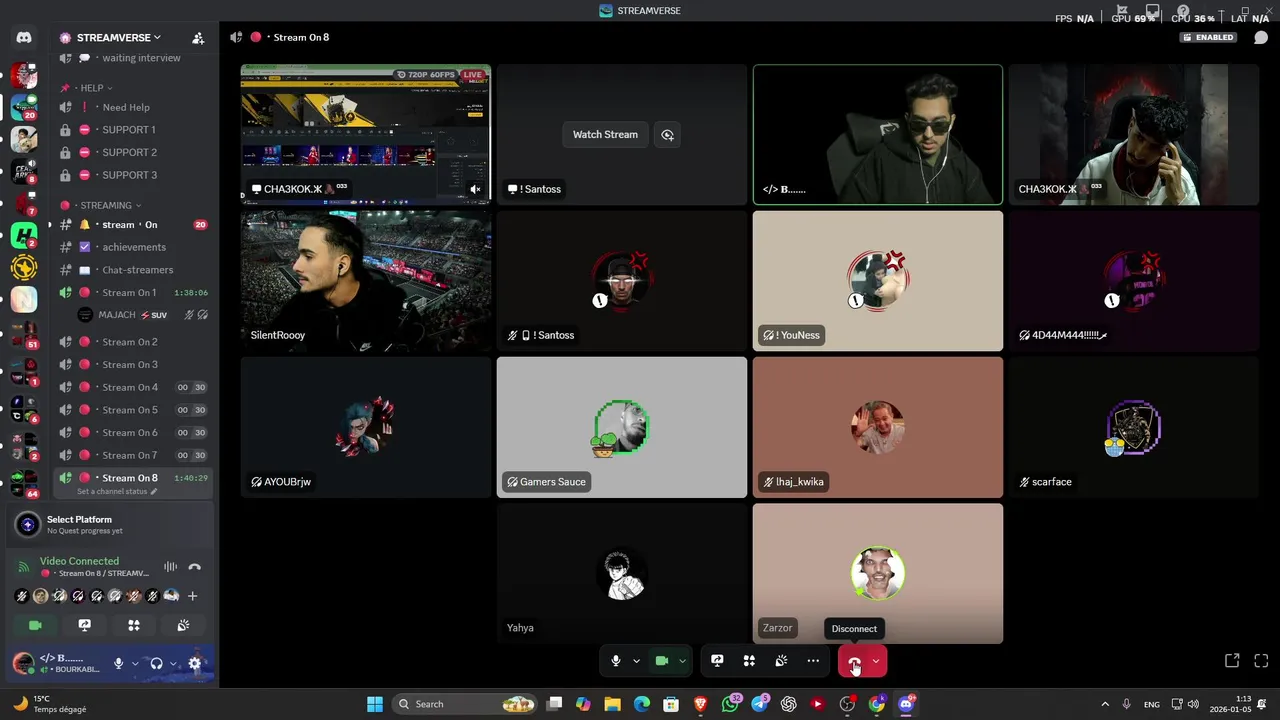Select the Gamers Sauce participant tile
The height and width of the screenshot is (720, 1280).
click(622, 427)
